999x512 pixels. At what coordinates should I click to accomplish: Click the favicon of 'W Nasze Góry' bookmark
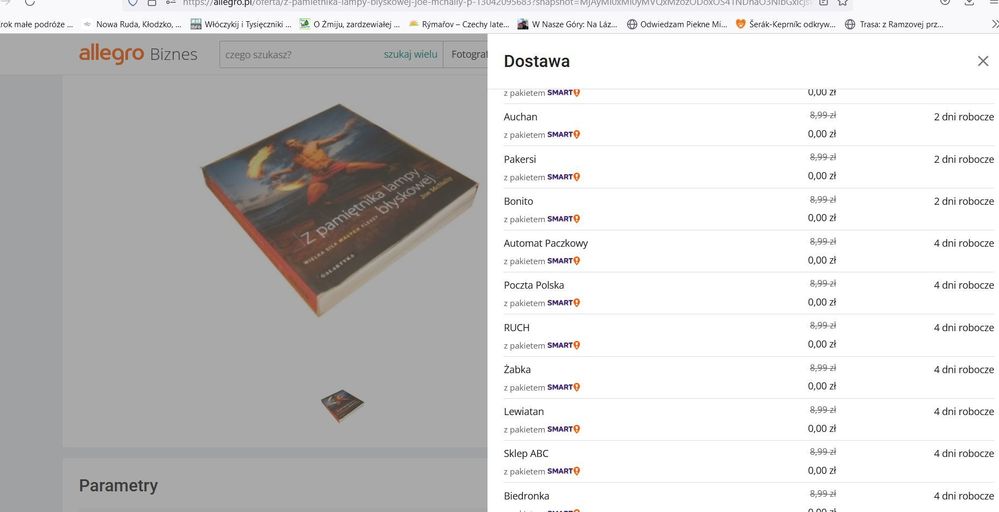click(x=523, y=24)
